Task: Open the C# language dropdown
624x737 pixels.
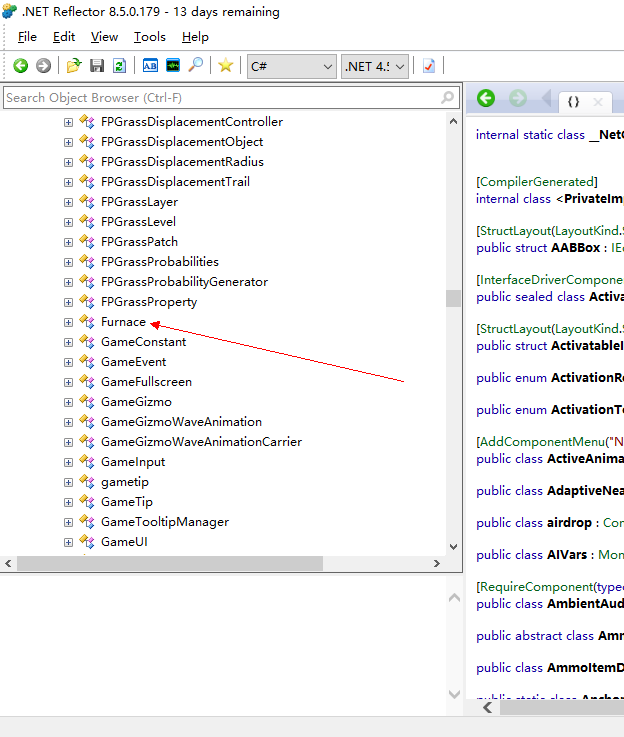Action: 292,66
